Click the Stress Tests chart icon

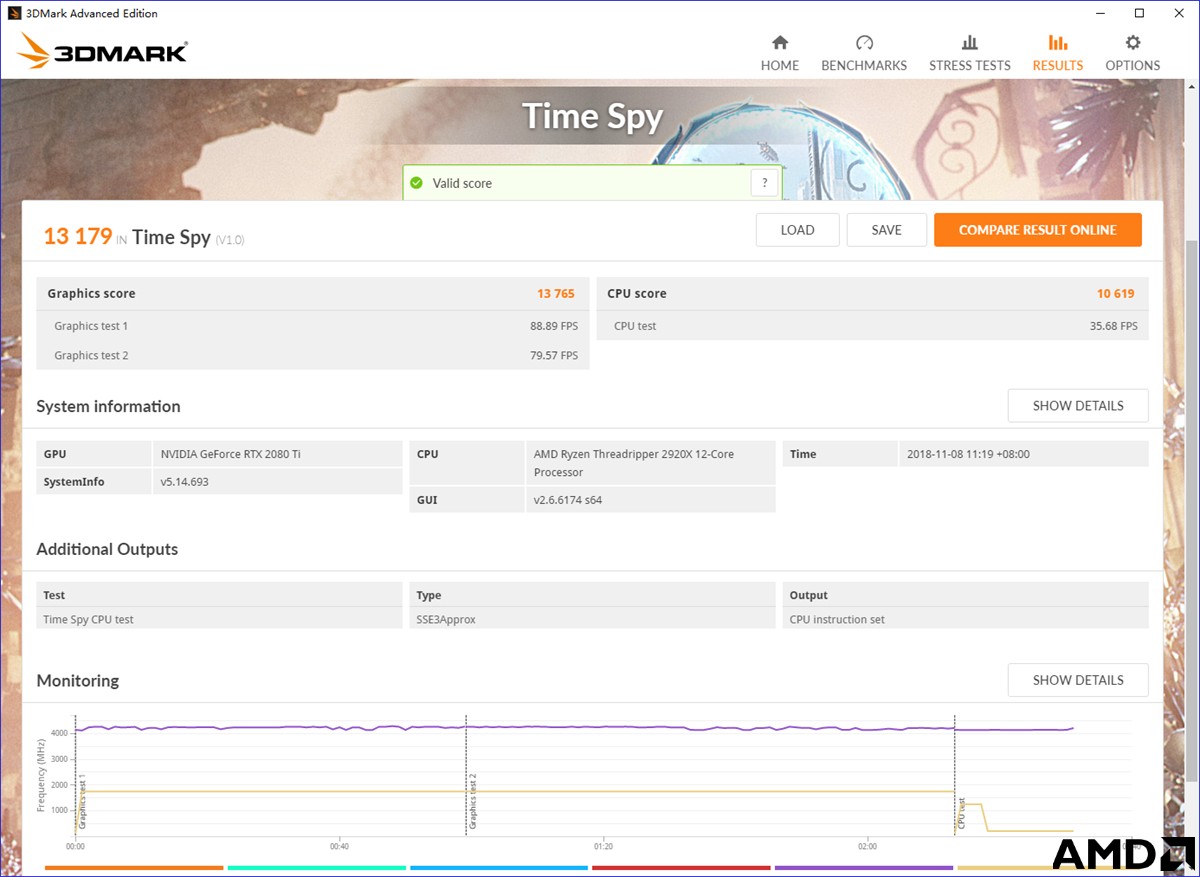point(970,43)
